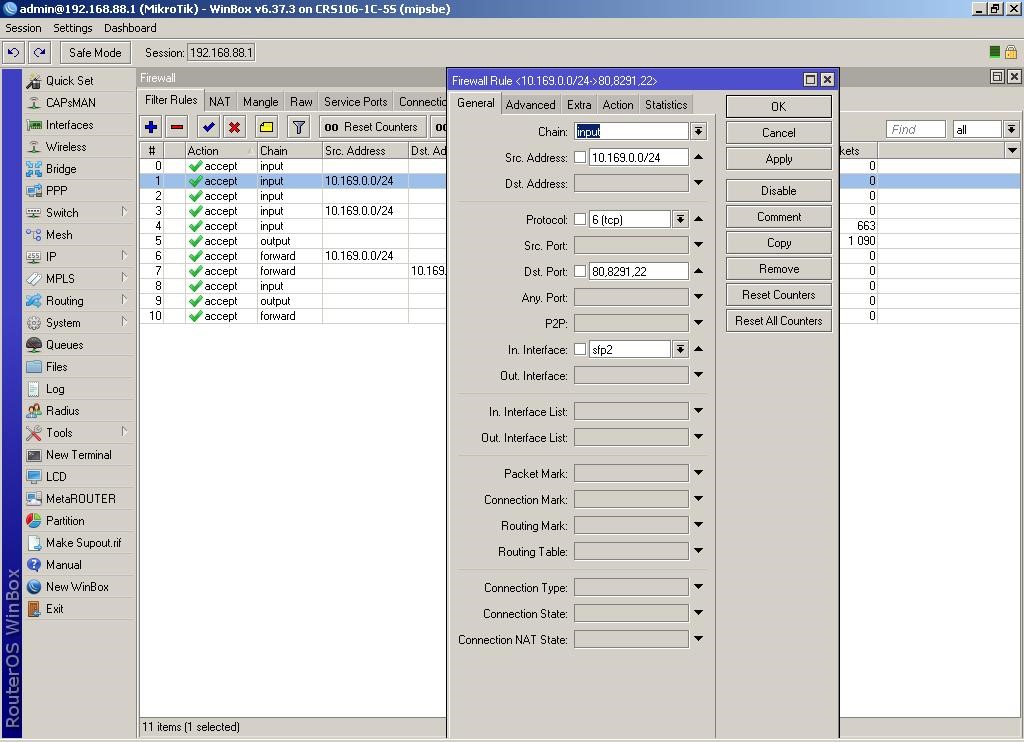Expand the Out. Interface field
1024x742 pixels.
(698, 374)
